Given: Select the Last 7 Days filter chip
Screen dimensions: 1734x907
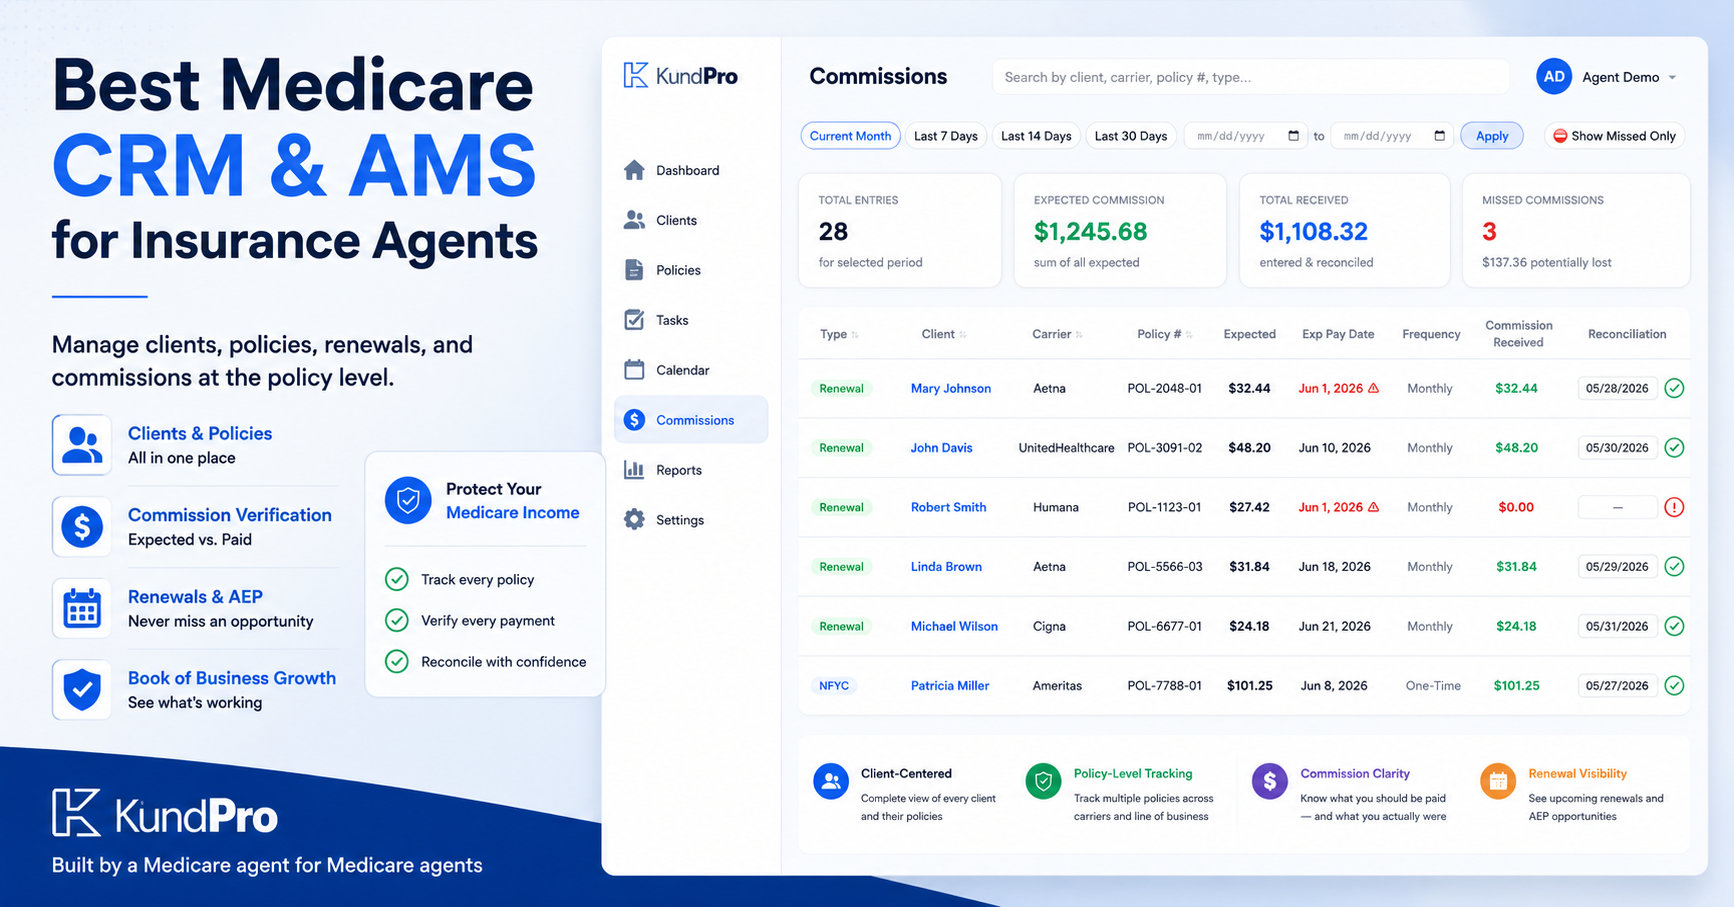Looking at the screenshot, I should pyautogui.click(x=946, y=136).
